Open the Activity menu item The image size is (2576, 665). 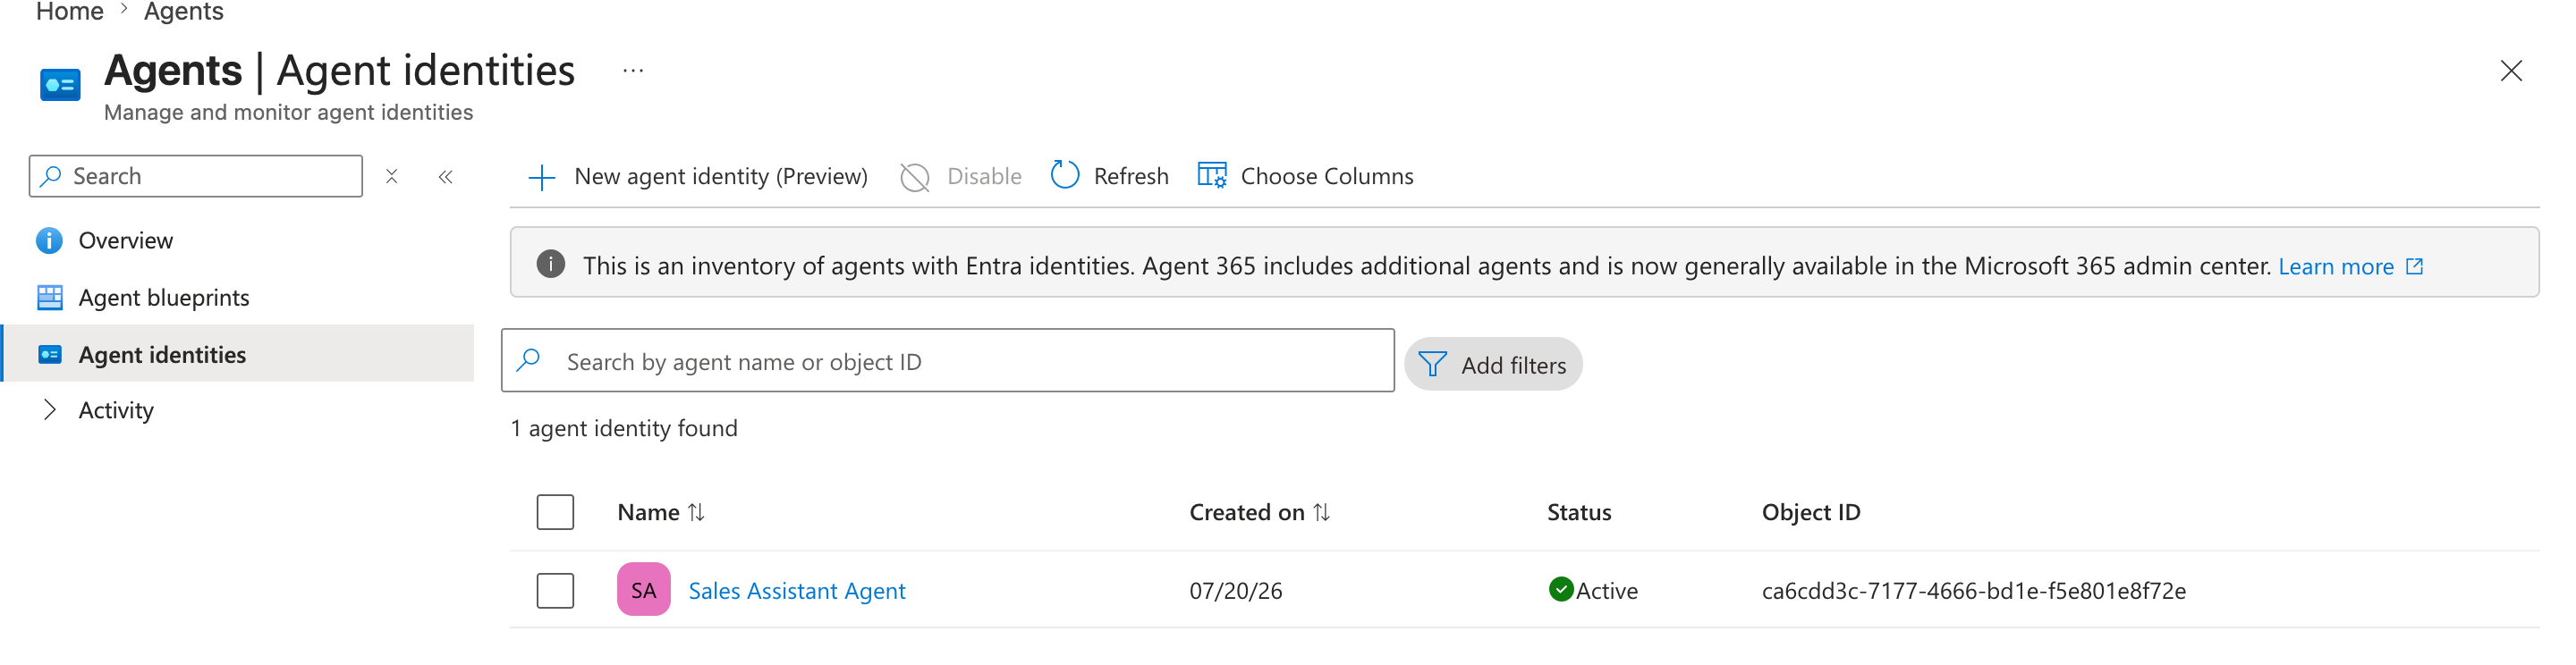116,410
